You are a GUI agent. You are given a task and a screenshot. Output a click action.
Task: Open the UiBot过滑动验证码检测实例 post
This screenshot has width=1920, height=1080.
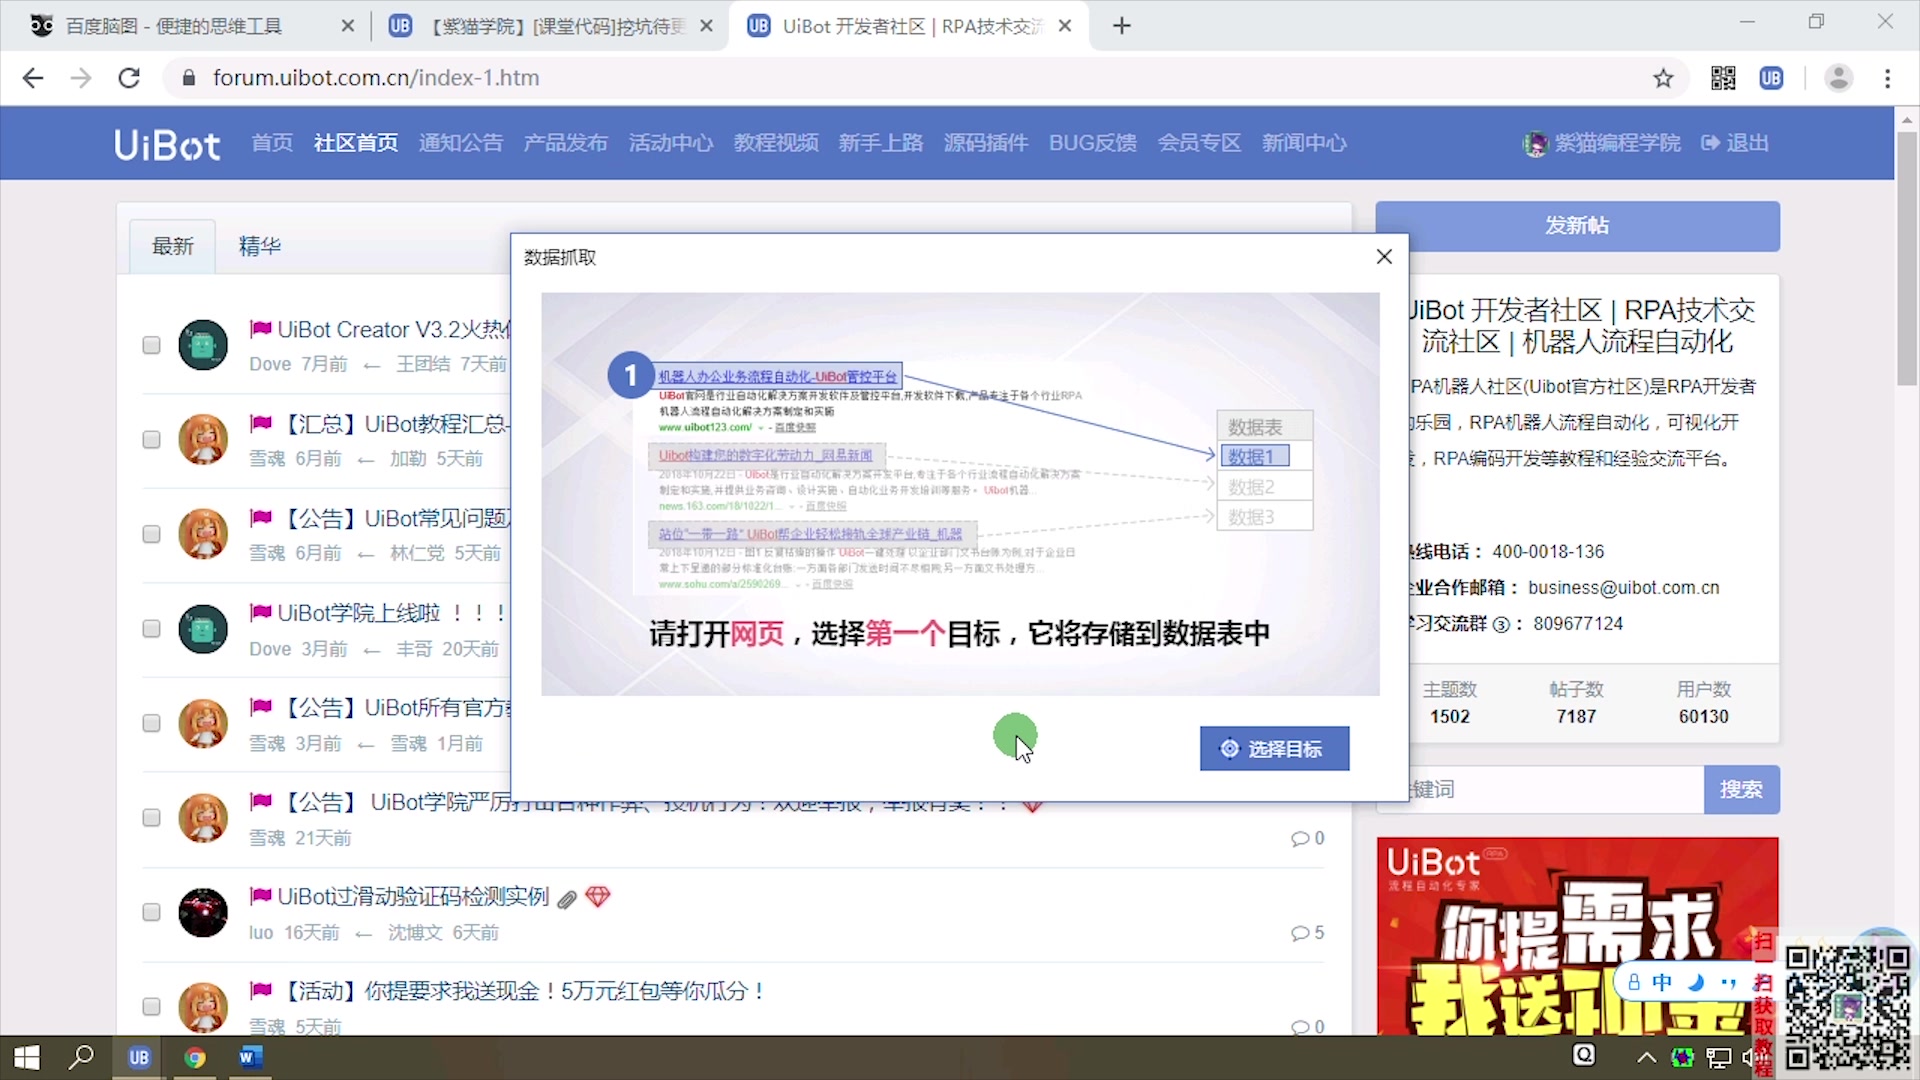pyautogui.click(x=413, y=897)
